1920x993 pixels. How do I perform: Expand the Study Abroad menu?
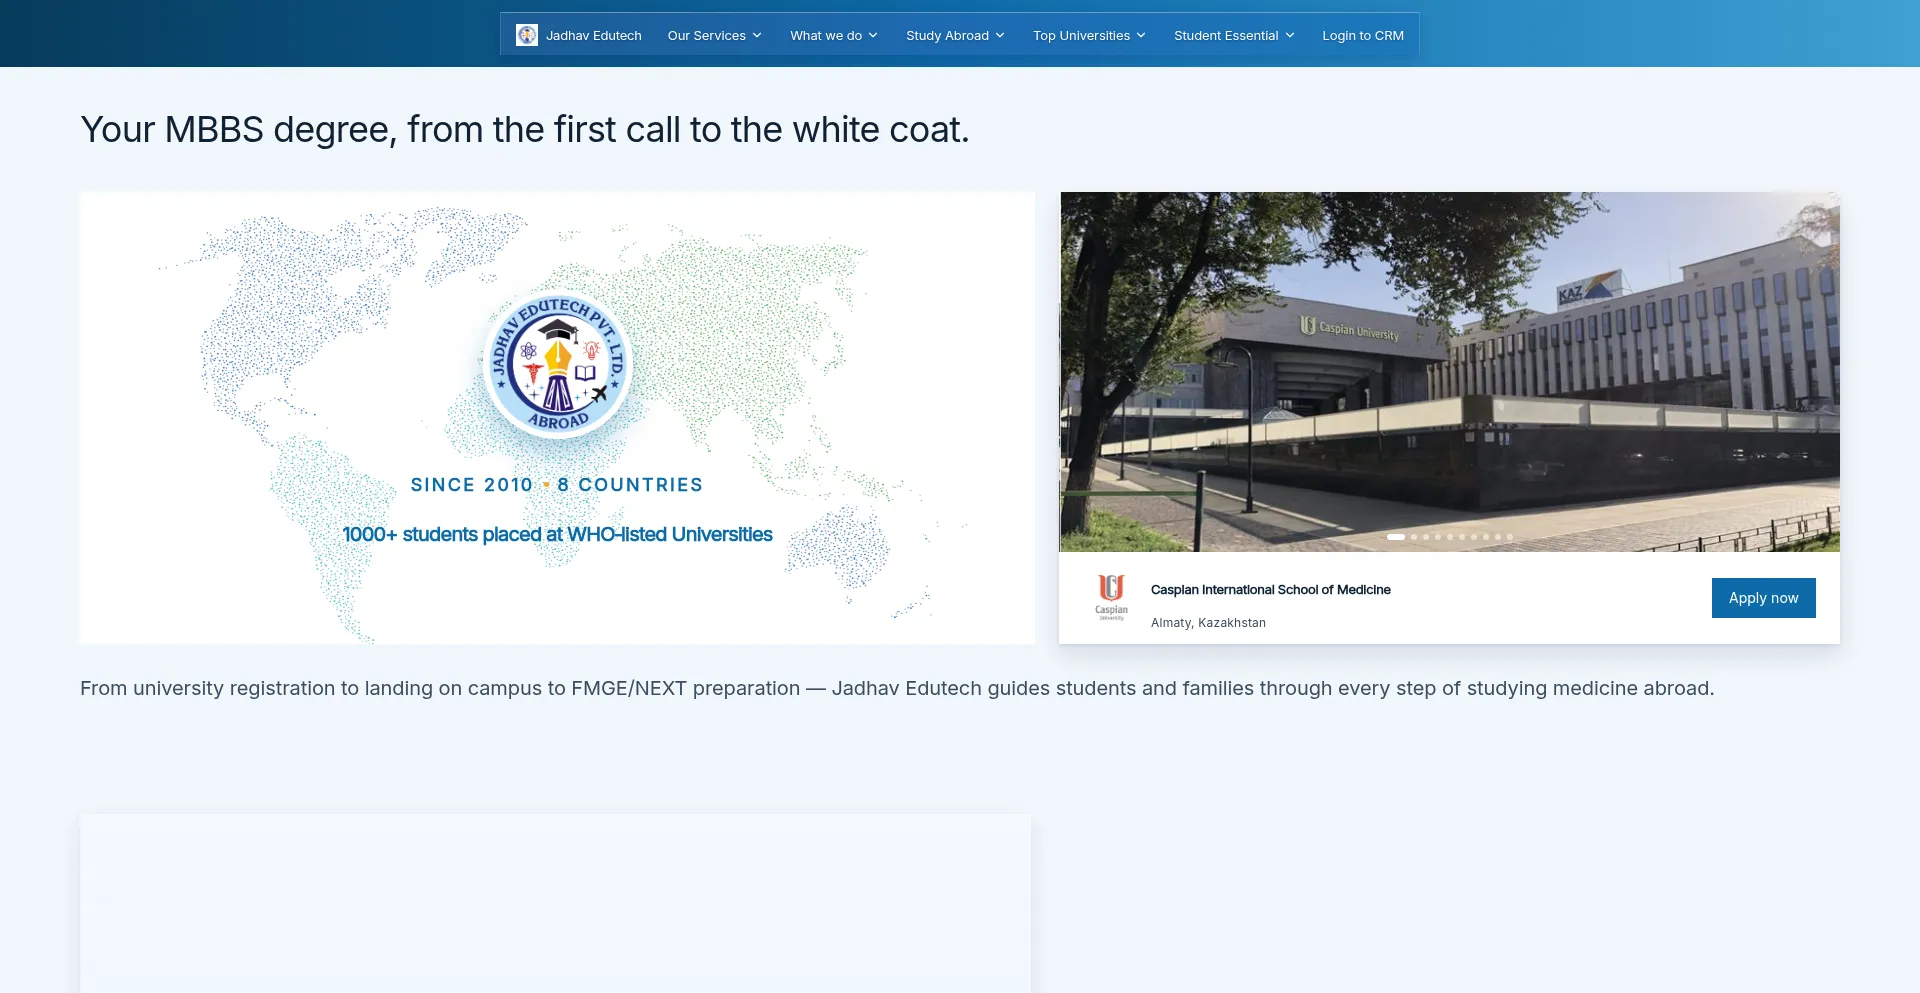tap(955, 35)
